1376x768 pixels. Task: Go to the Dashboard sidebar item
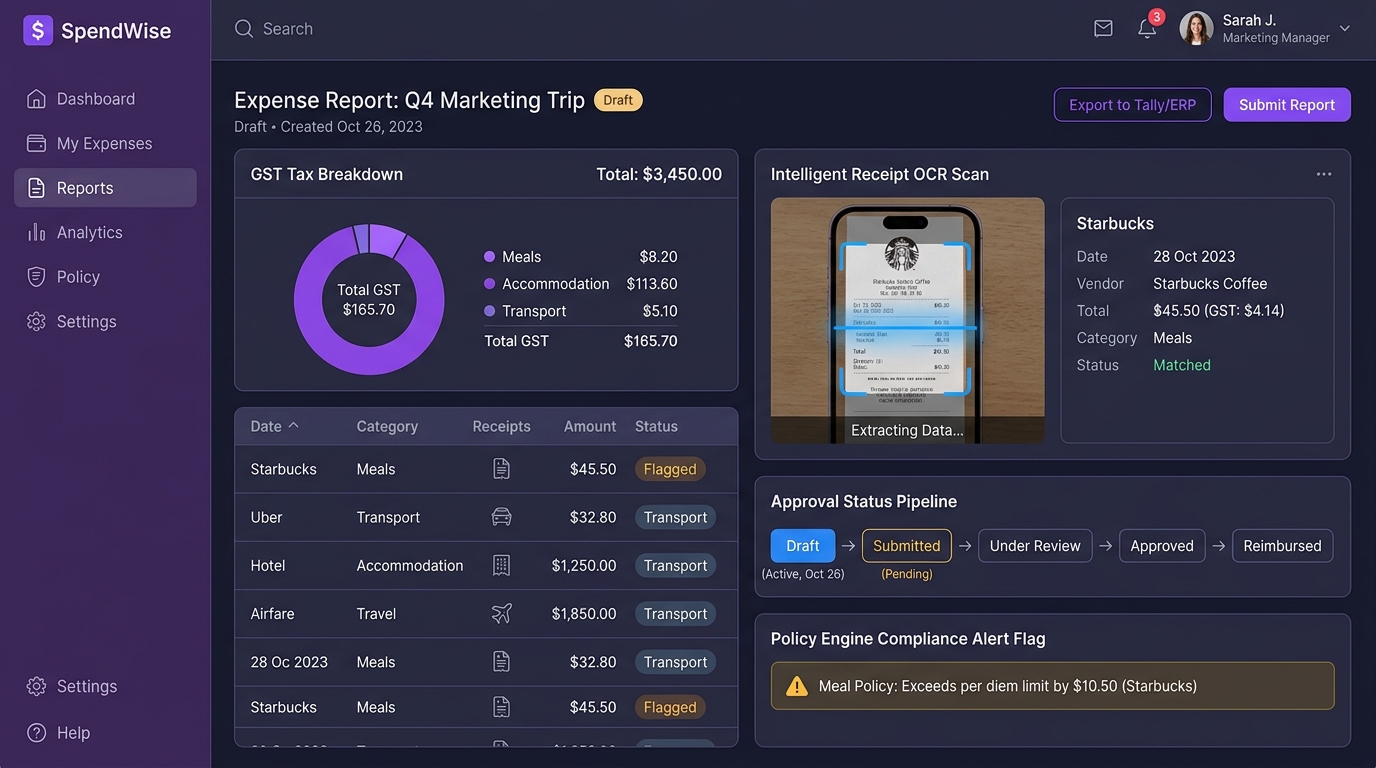(105, 99)
